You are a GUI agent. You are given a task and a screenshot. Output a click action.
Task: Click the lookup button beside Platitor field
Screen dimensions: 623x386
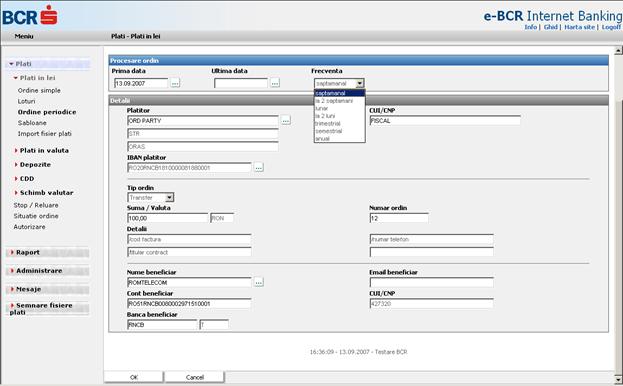[286, 120]
